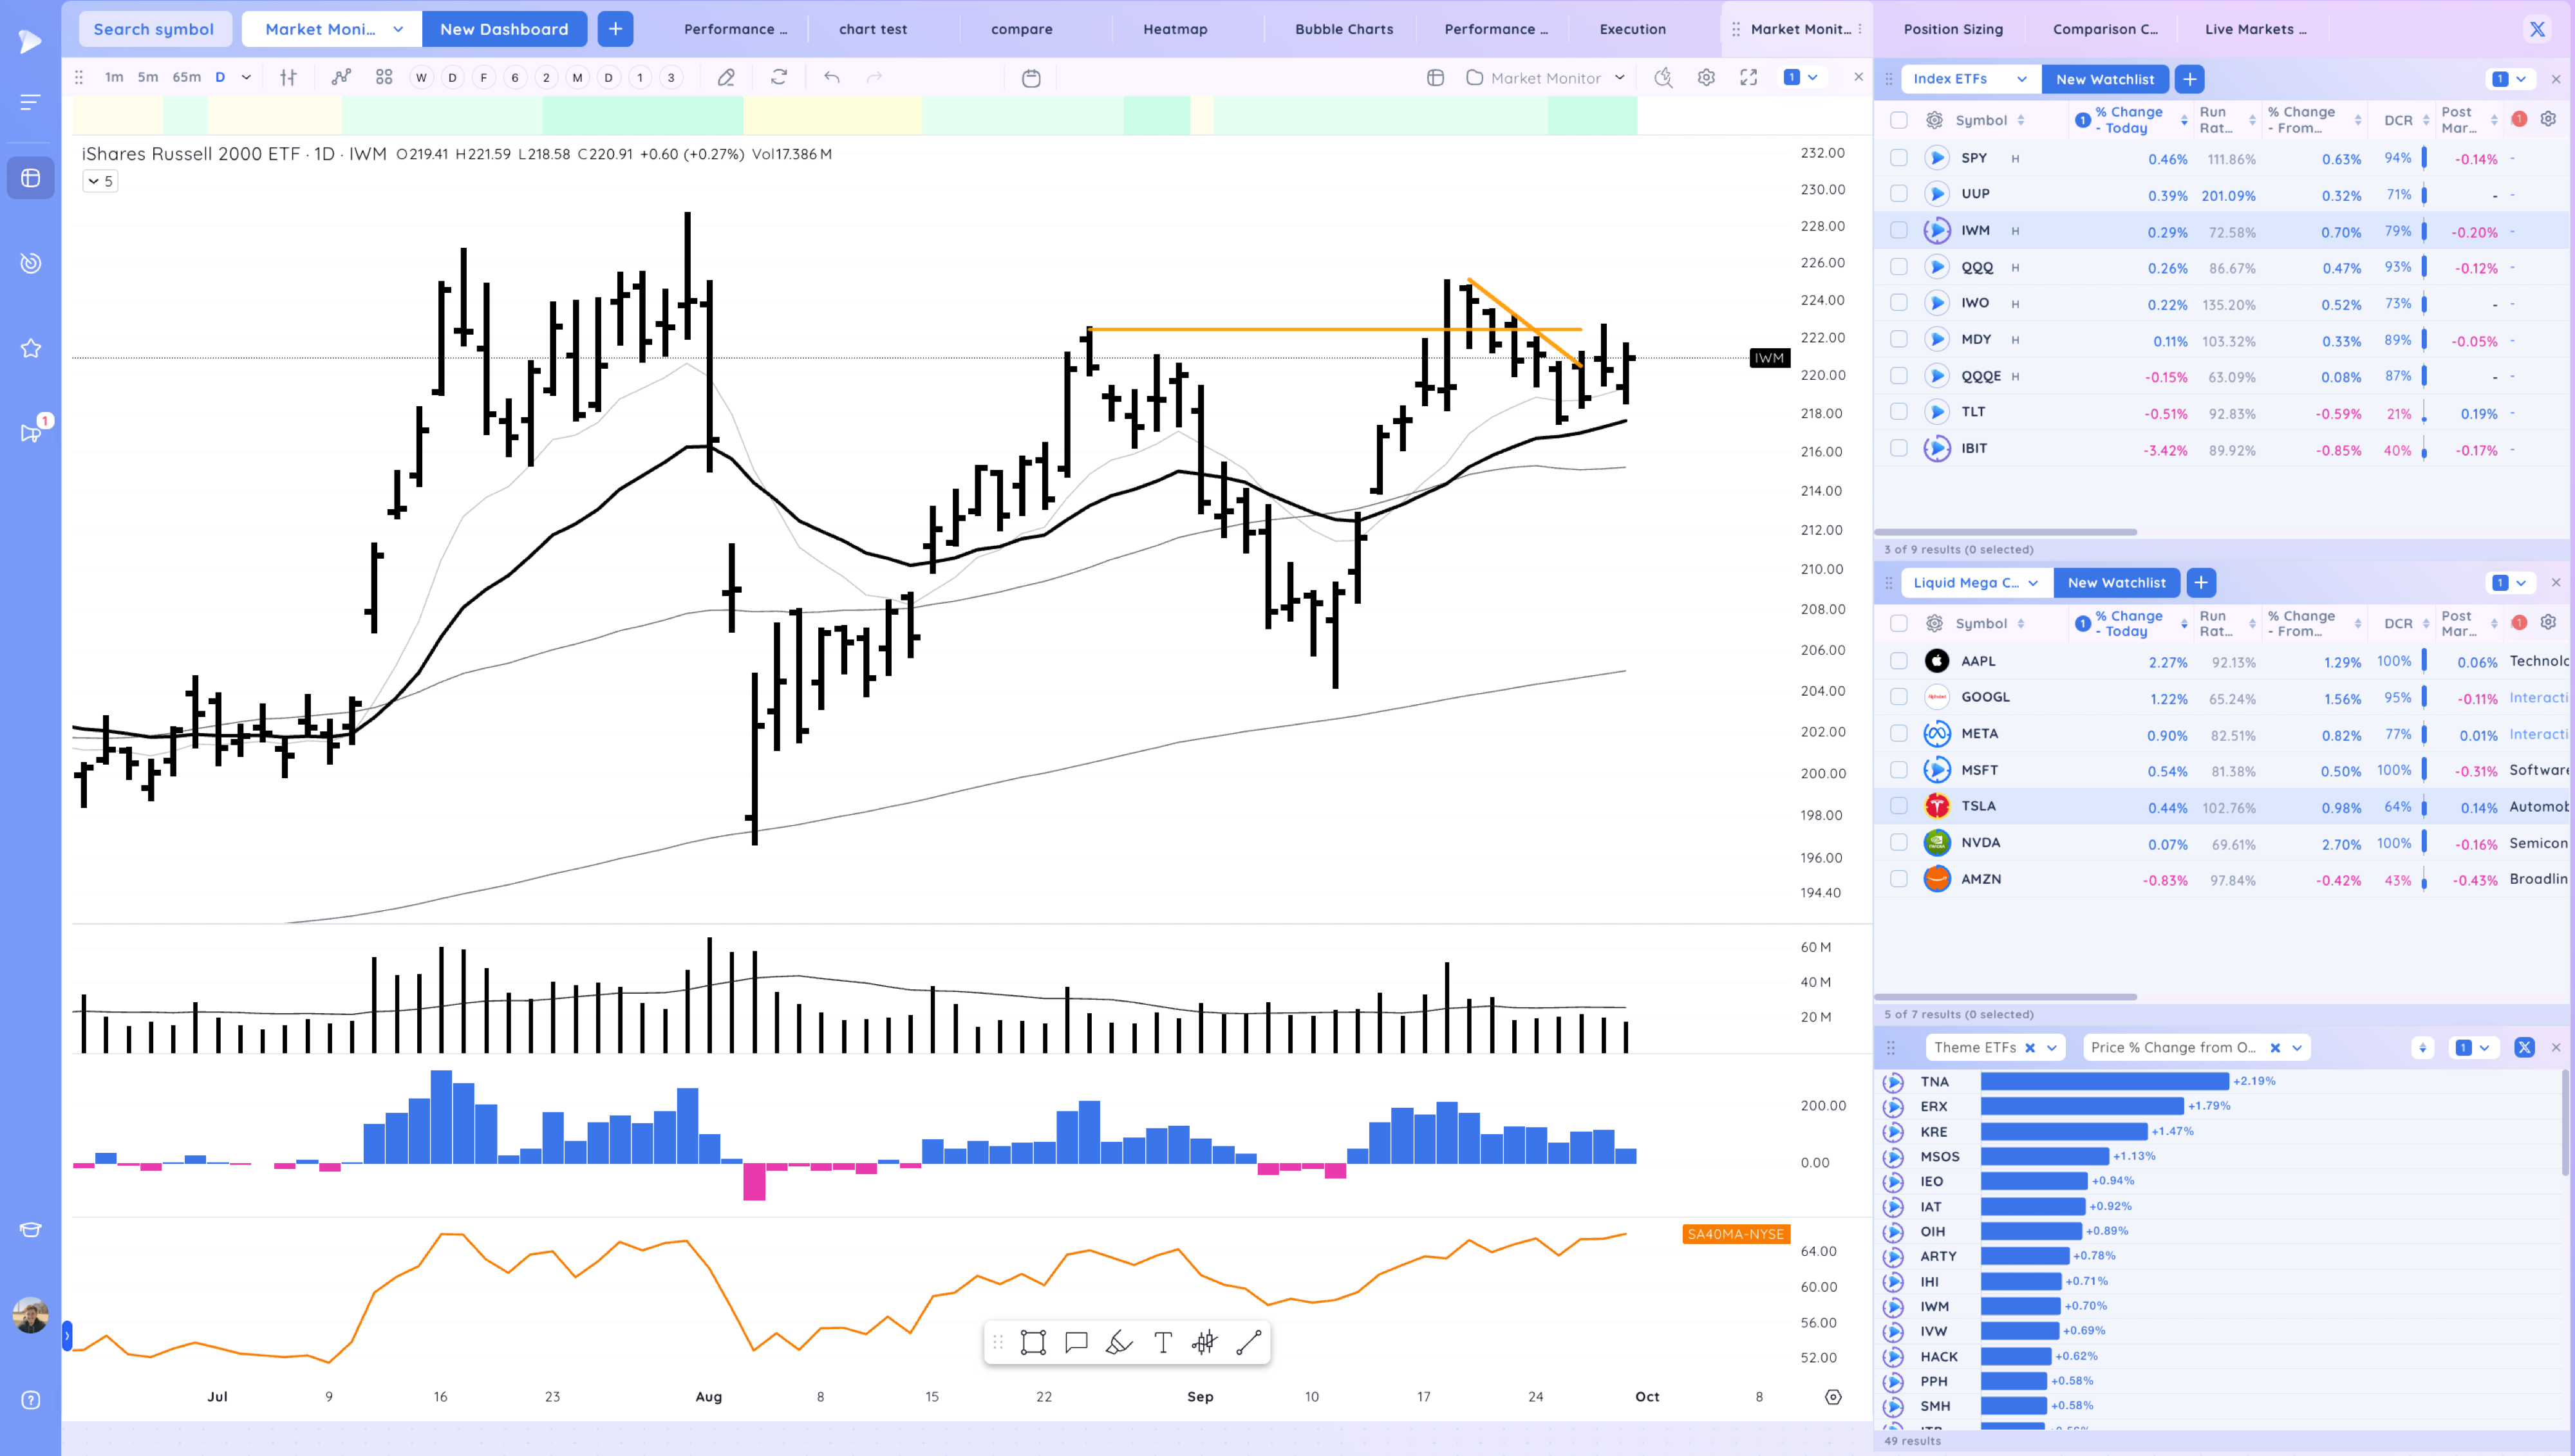Add a dashboard with the plus button

click(615, 29)
